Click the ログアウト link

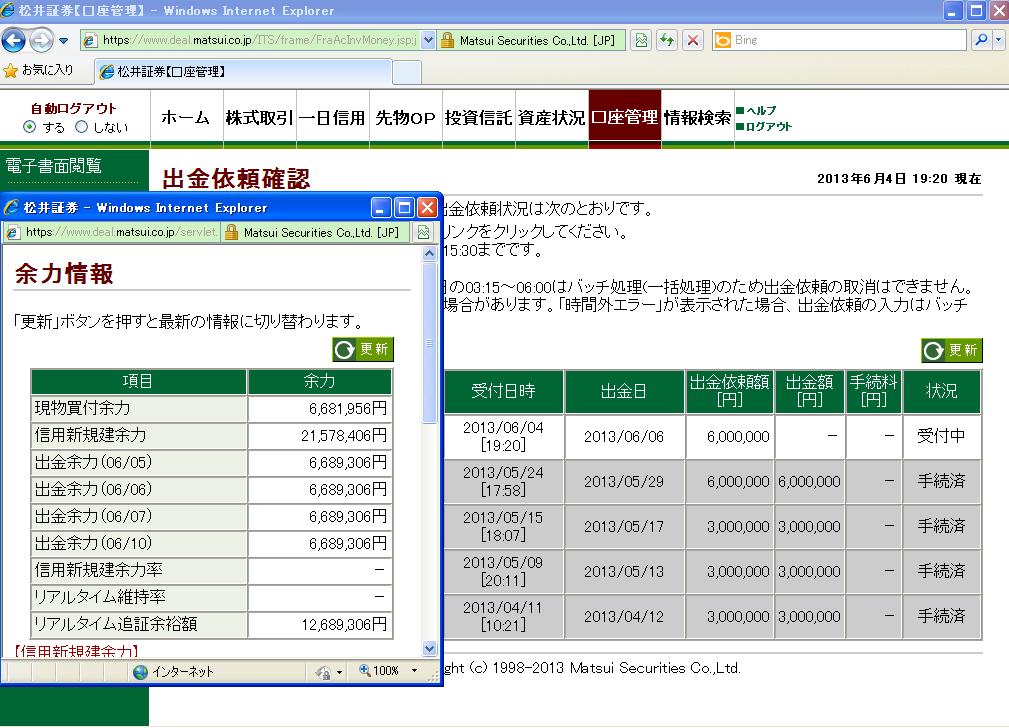[x=769, y=127]
